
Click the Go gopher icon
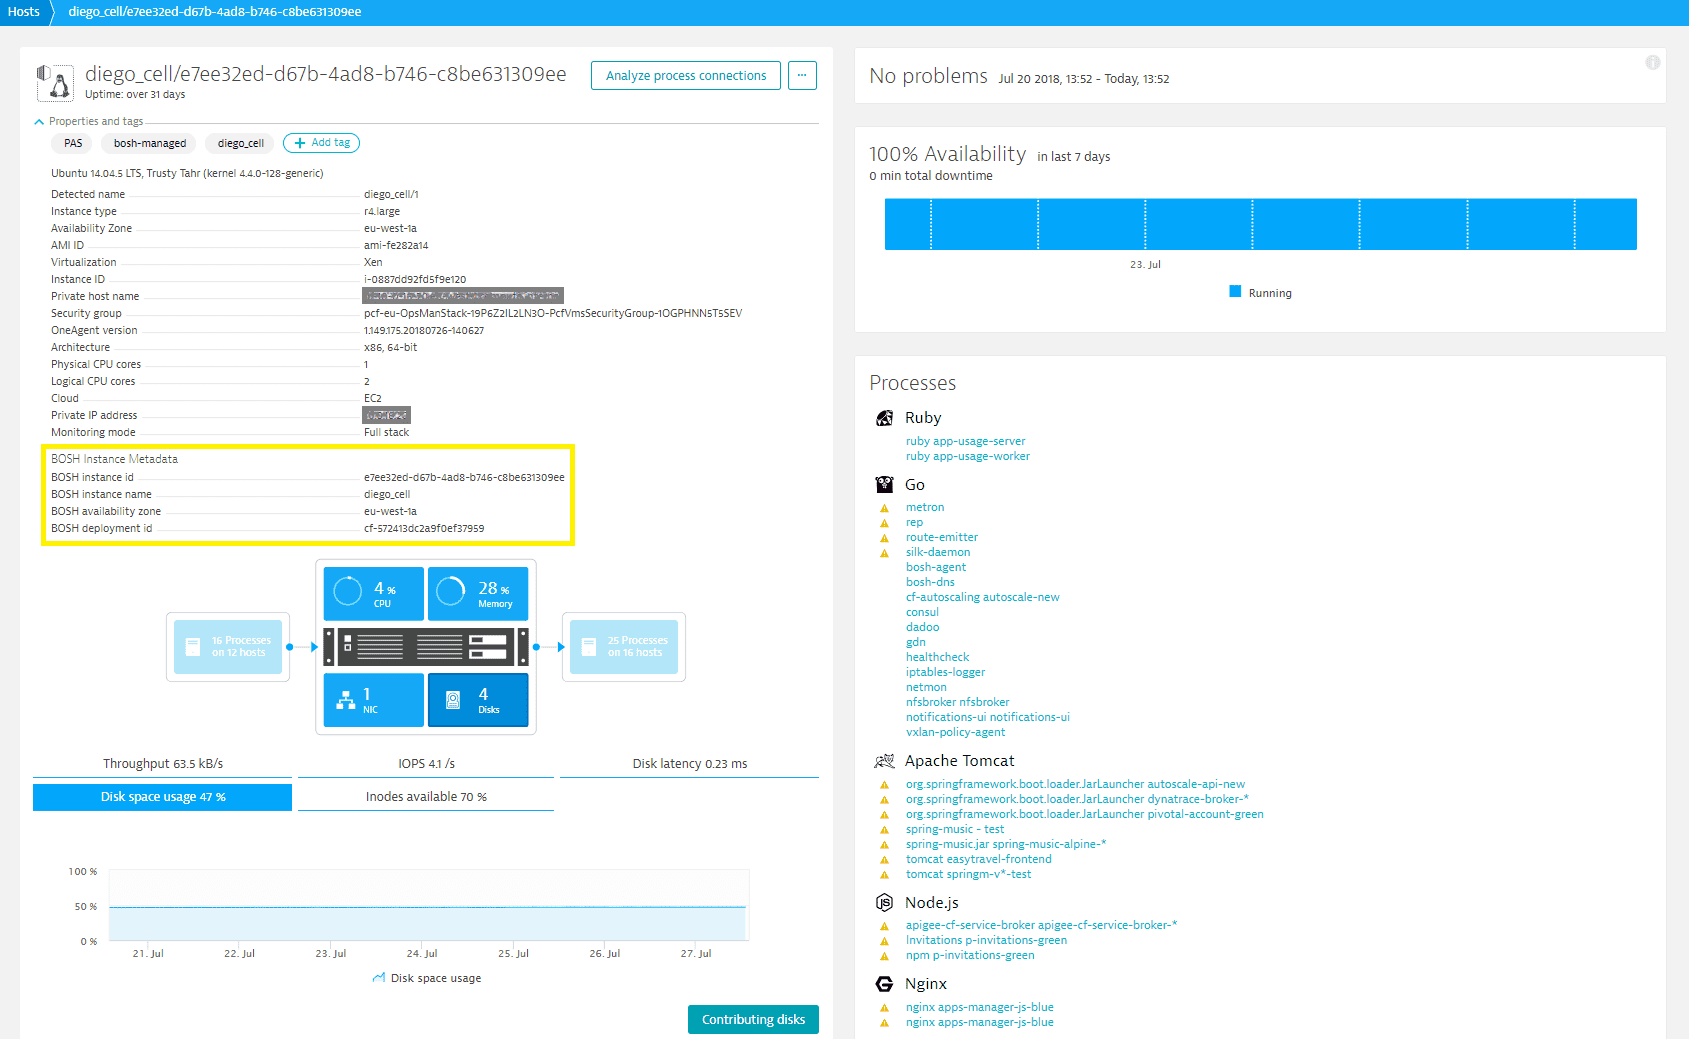884,485
